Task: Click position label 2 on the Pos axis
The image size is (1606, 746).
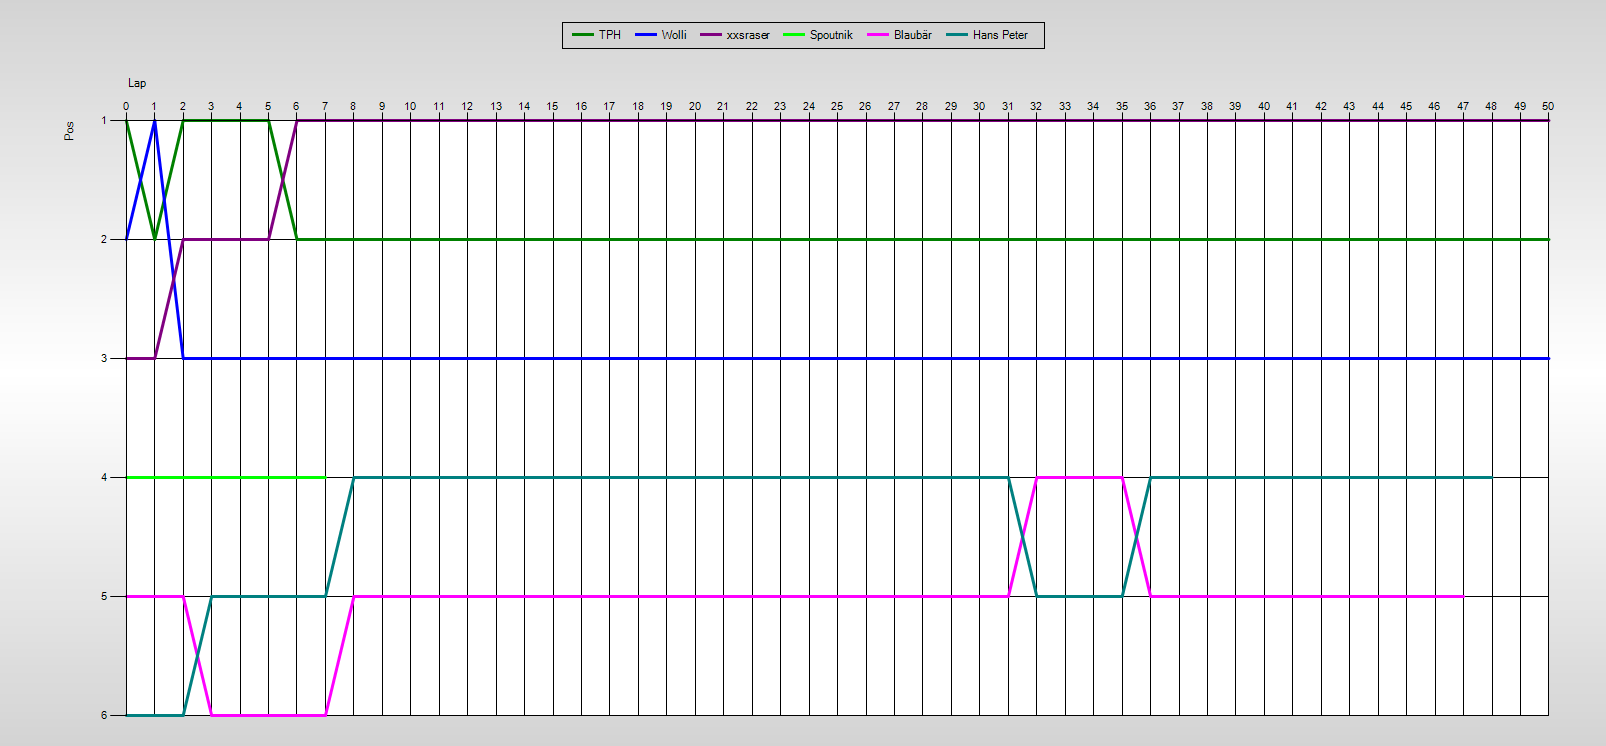Action: pyautogui.click(x=104, y=239)
